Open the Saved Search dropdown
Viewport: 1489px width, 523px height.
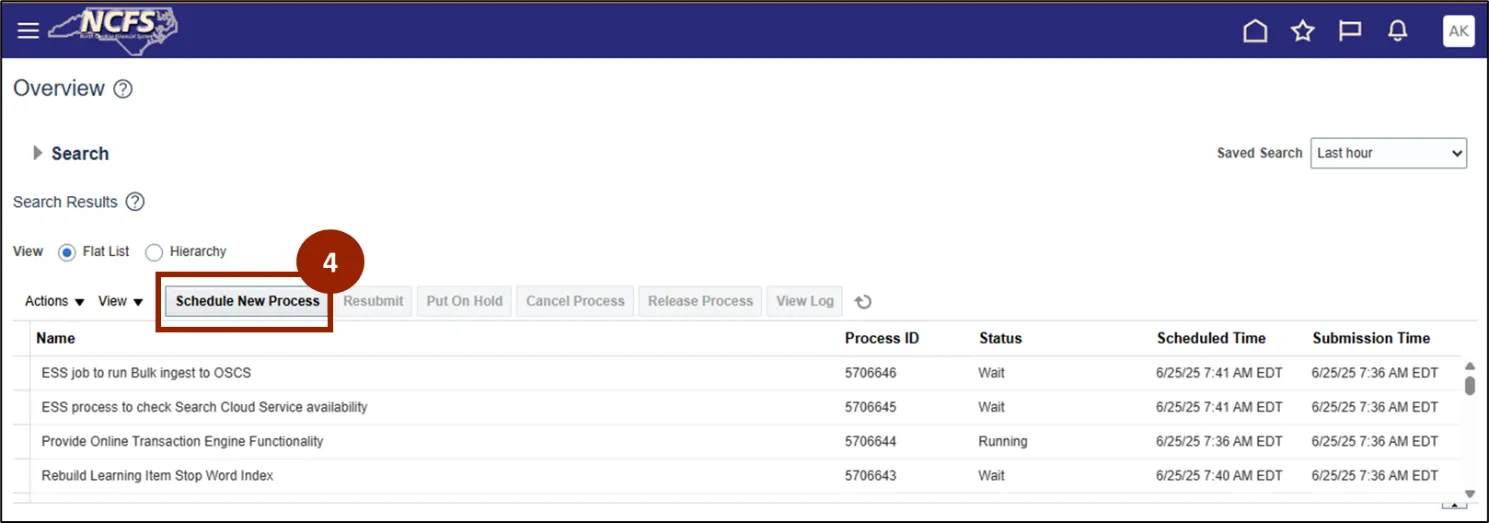[x=1387, y=153]
